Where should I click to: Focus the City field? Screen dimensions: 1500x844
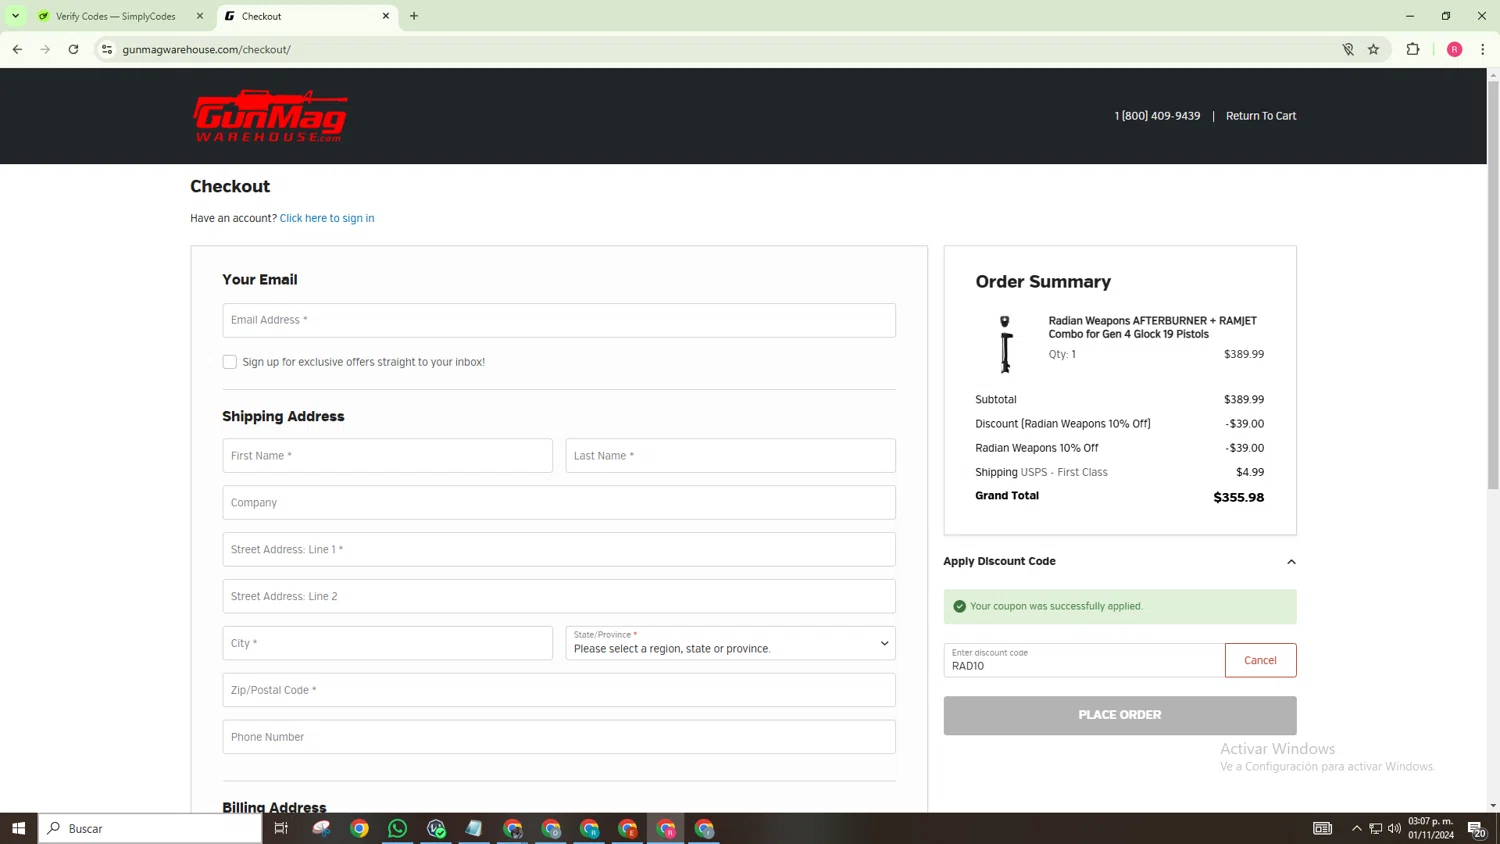pos(387,643)
